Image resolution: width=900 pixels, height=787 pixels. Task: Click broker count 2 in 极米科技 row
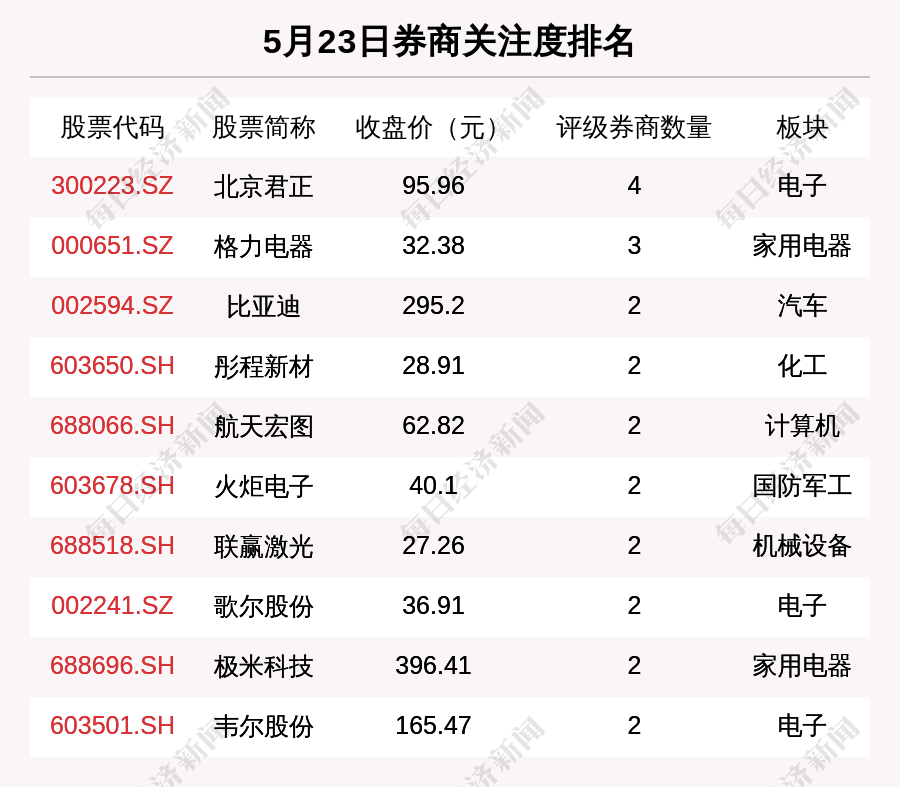[634, 666]
